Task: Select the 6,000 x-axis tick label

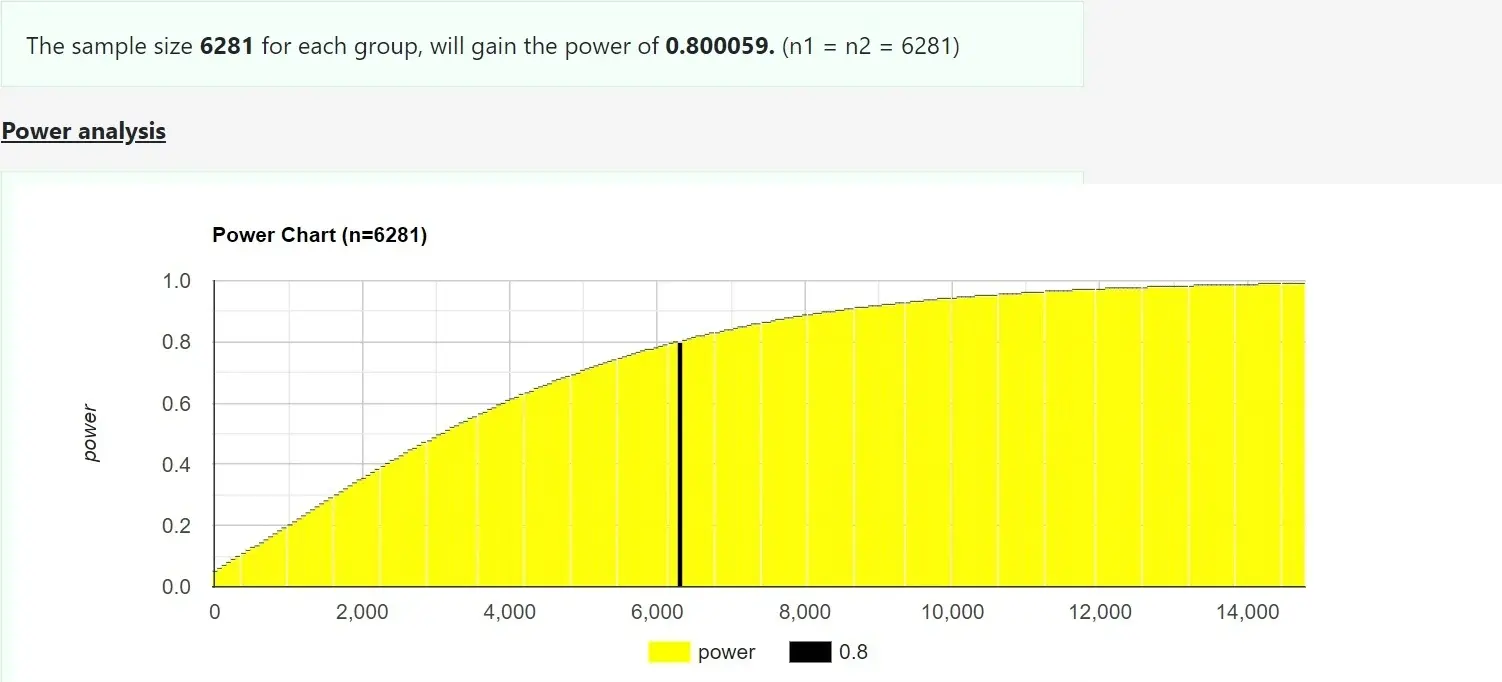Action: [x=657, y=612]
